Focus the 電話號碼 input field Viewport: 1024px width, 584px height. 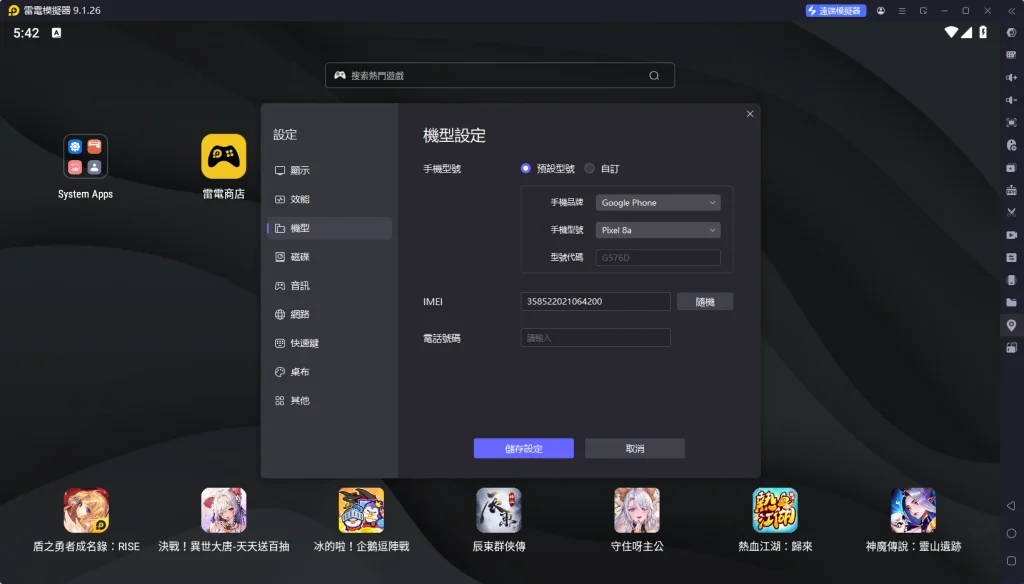click(596, 338)
